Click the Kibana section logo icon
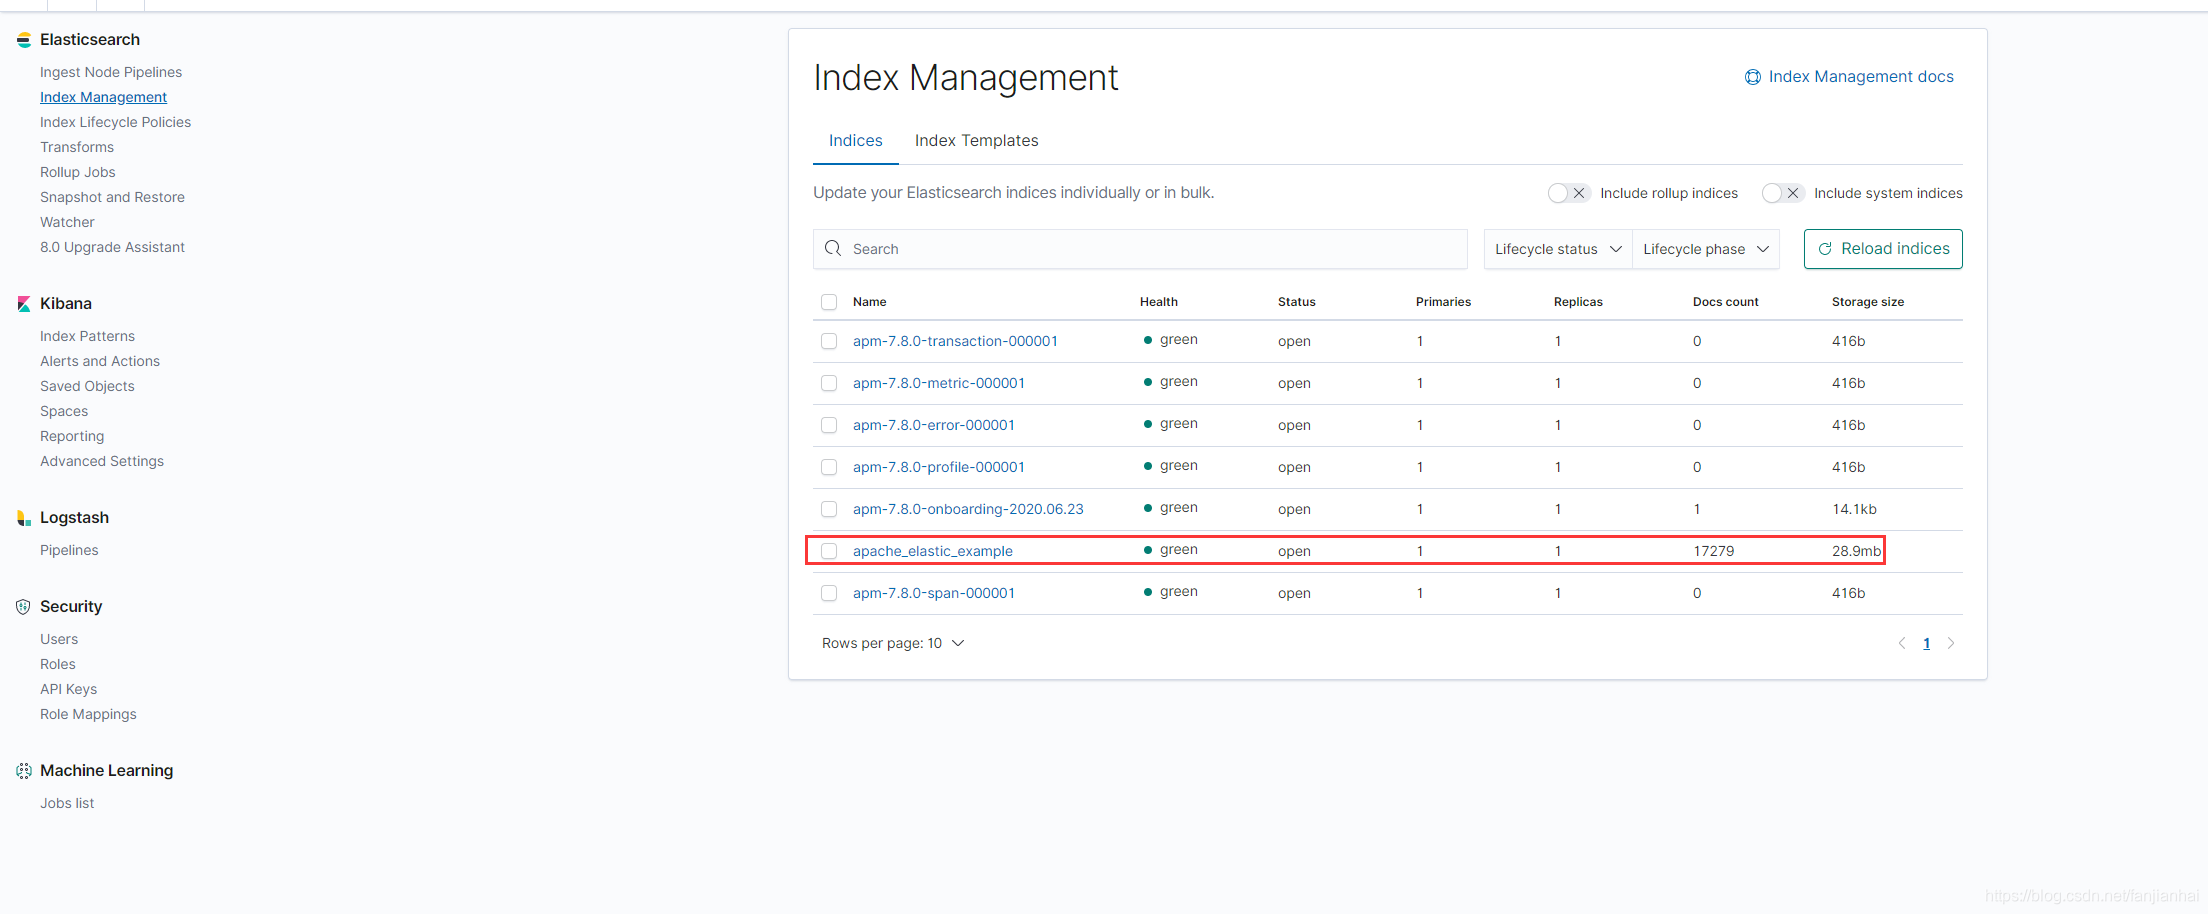Image resolution: width=2208 pixels, height=914 pixels. point(24,304)
